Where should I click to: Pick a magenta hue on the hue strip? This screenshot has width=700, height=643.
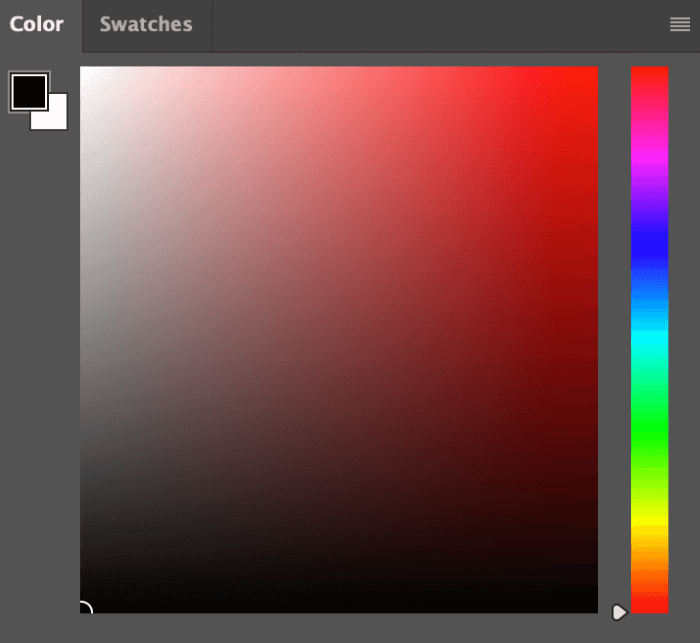click(x=650, y=157)
